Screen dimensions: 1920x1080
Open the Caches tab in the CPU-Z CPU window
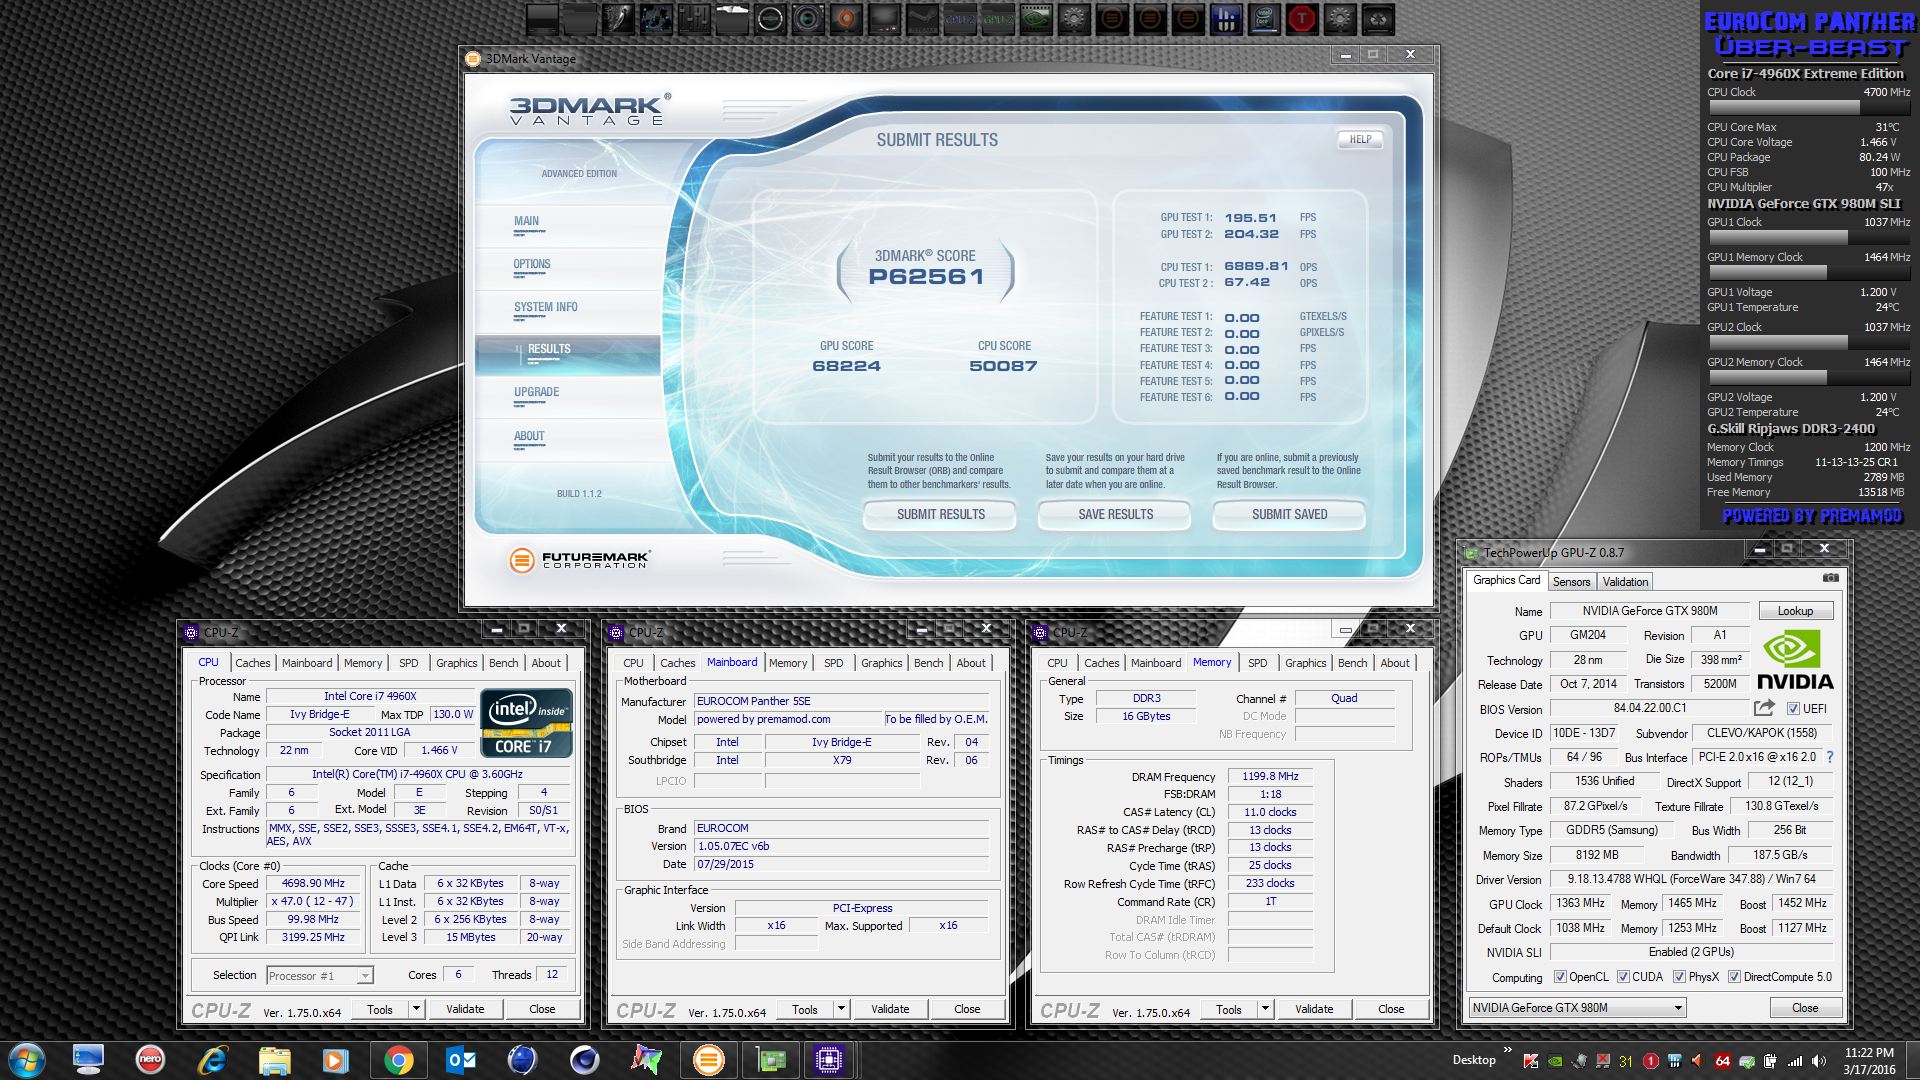tap(253, 663)
